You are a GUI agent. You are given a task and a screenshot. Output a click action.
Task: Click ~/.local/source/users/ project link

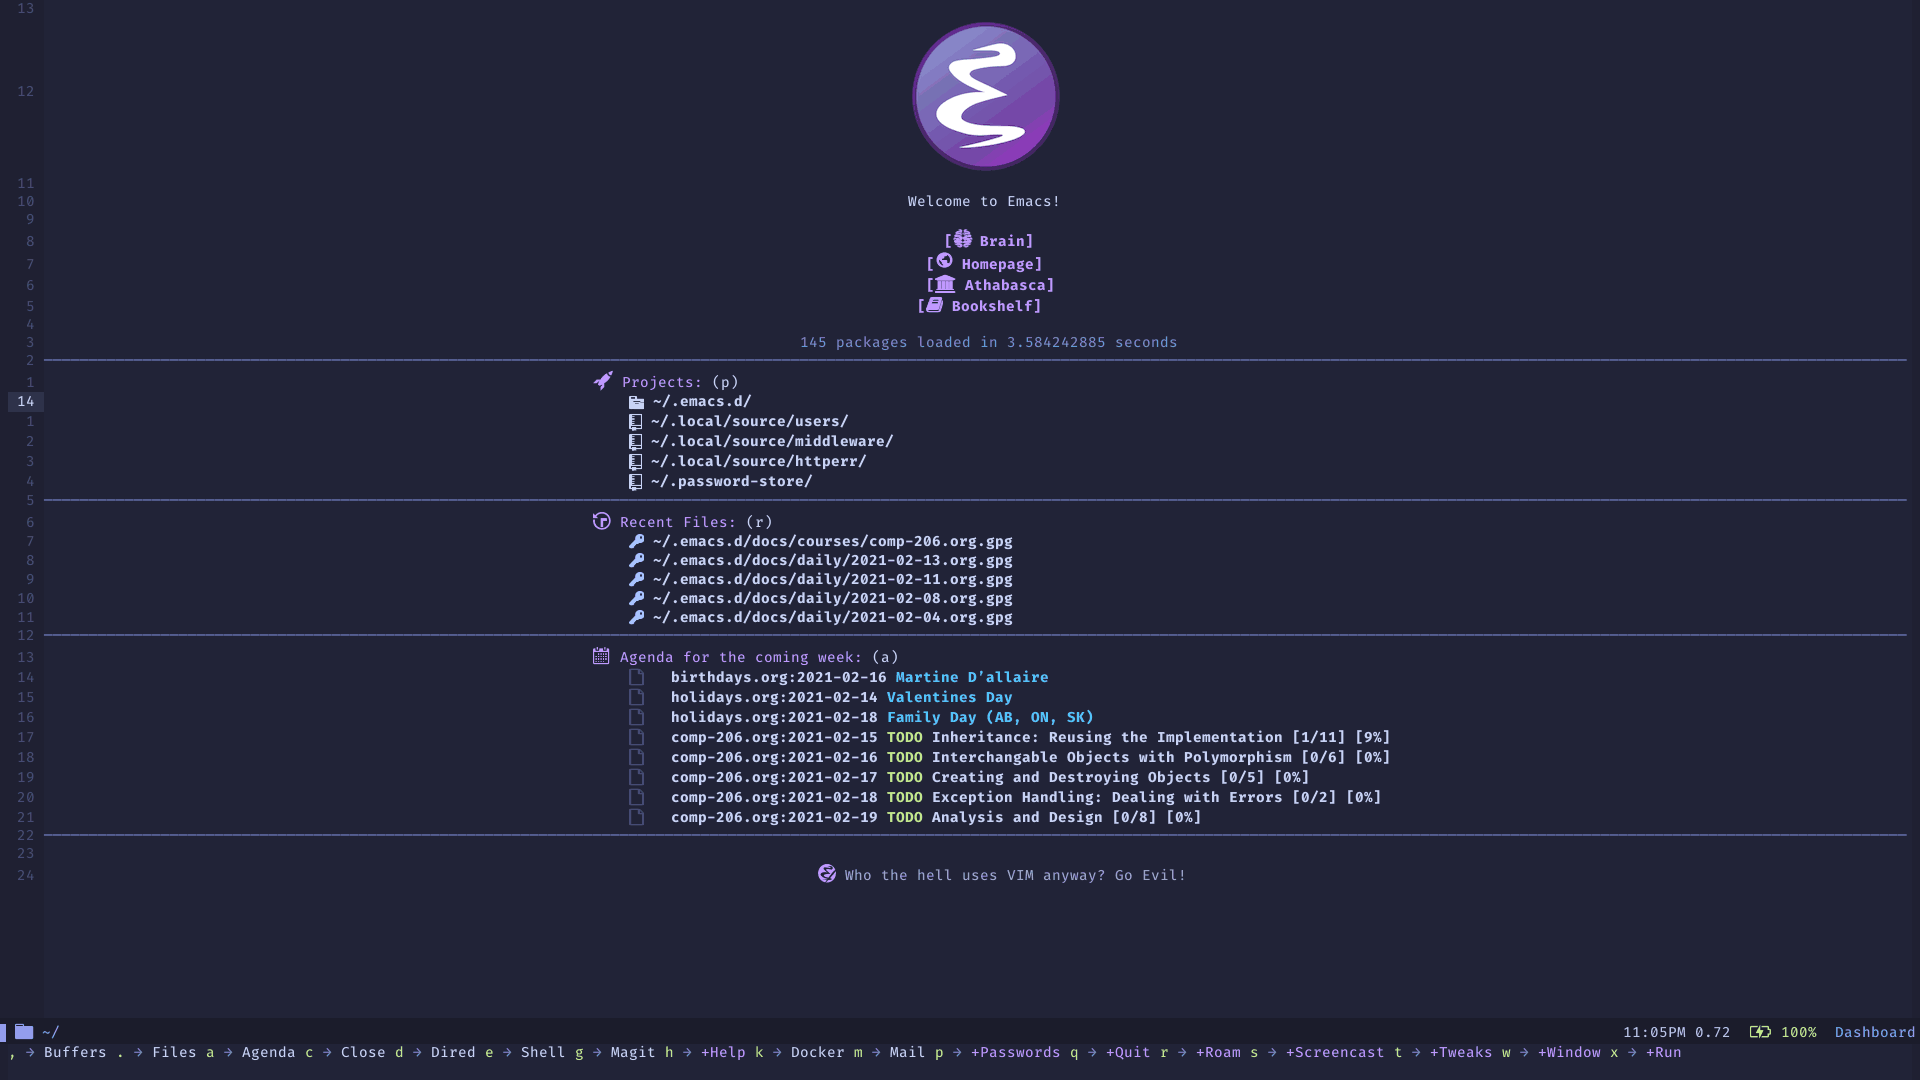[x=748, y=421]
